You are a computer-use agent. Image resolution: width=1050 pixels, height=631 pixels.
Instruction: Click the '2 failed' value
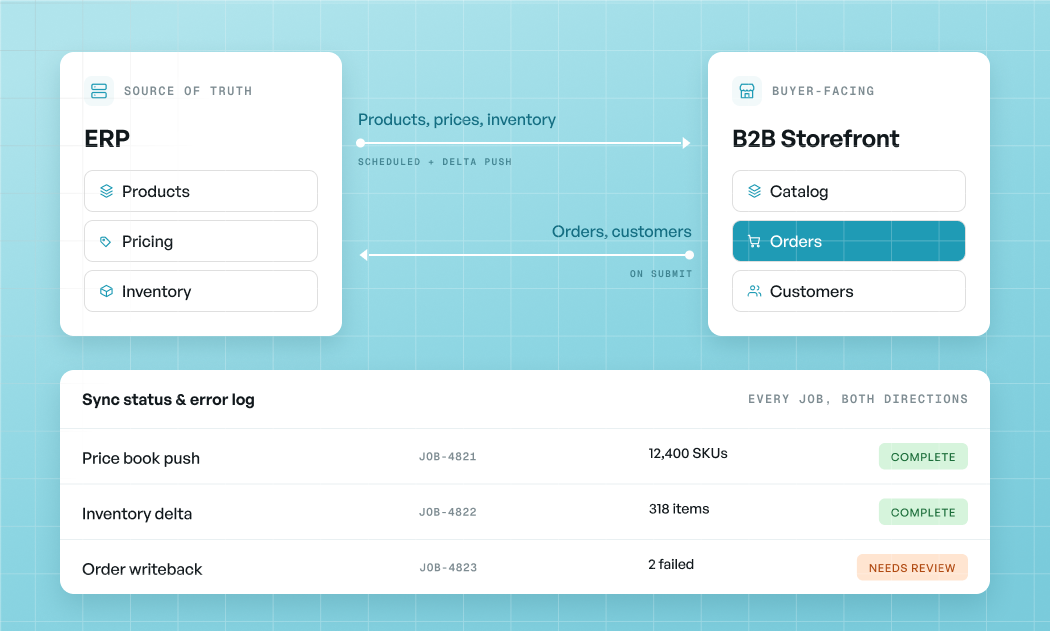pos(670,565)
